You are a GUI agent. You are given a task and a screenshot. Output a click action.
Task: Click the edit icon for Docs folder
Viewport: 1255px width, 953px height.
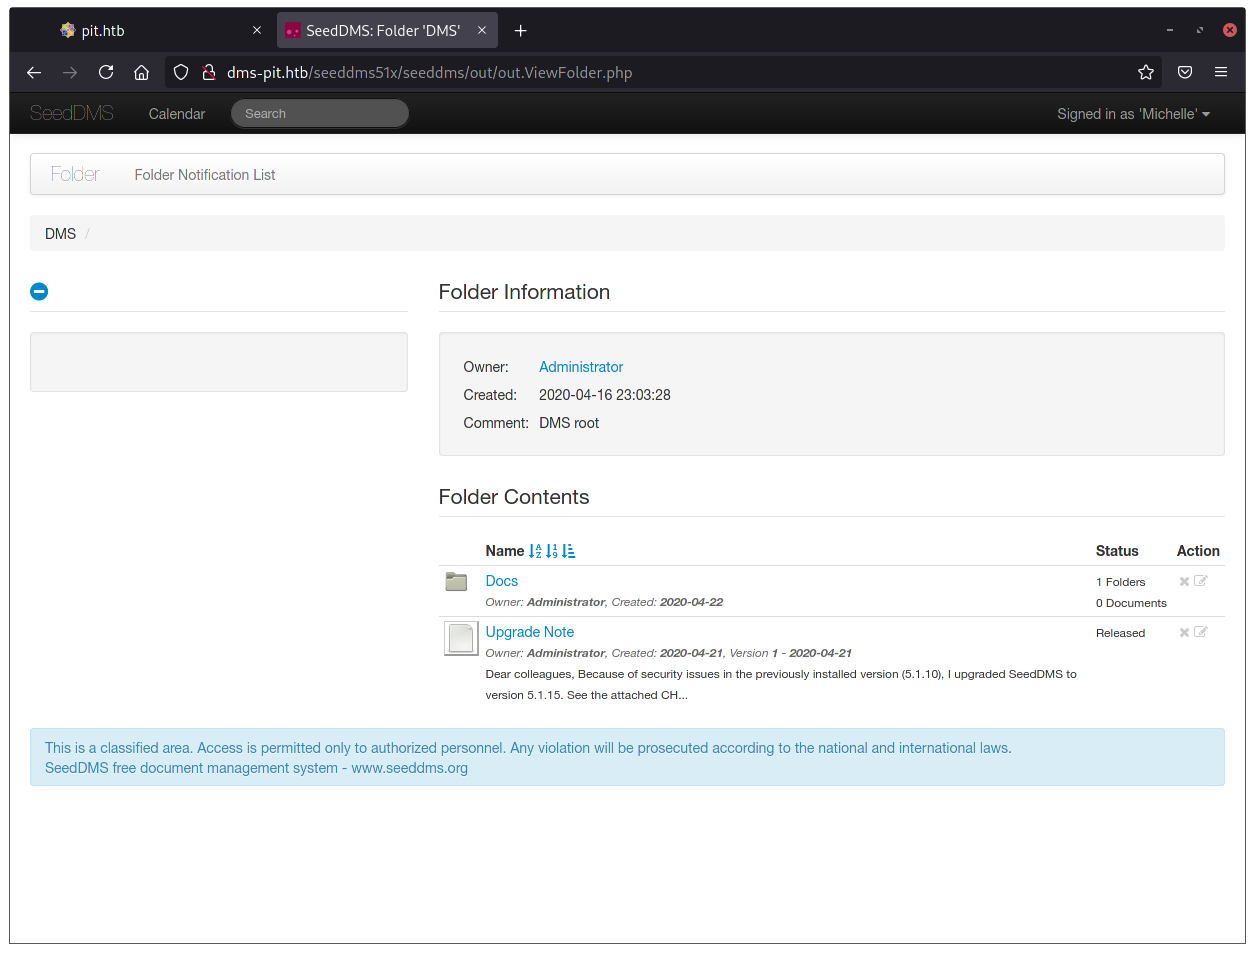tap(1201, 581)
